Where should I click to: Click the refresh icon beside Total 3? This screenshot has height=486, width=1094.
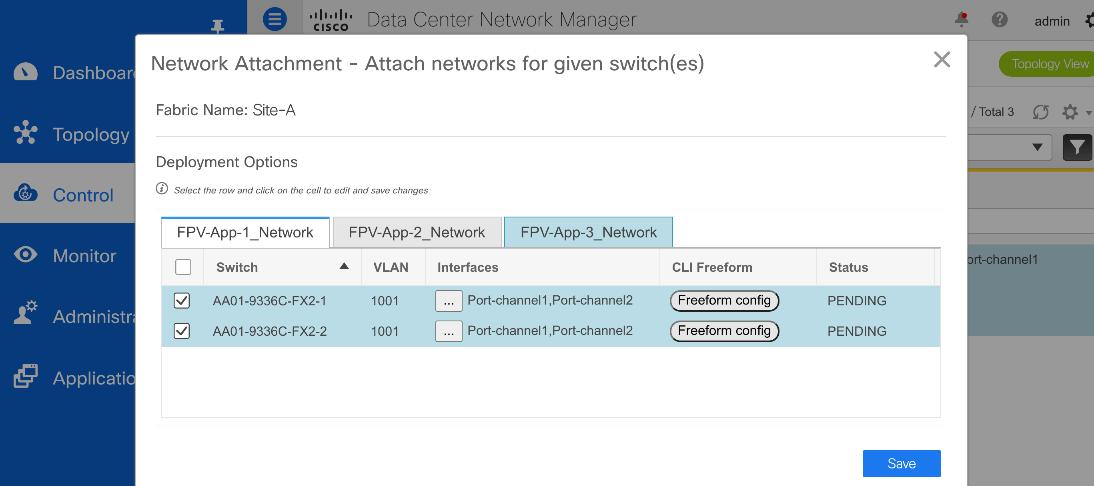[1042, 112]
